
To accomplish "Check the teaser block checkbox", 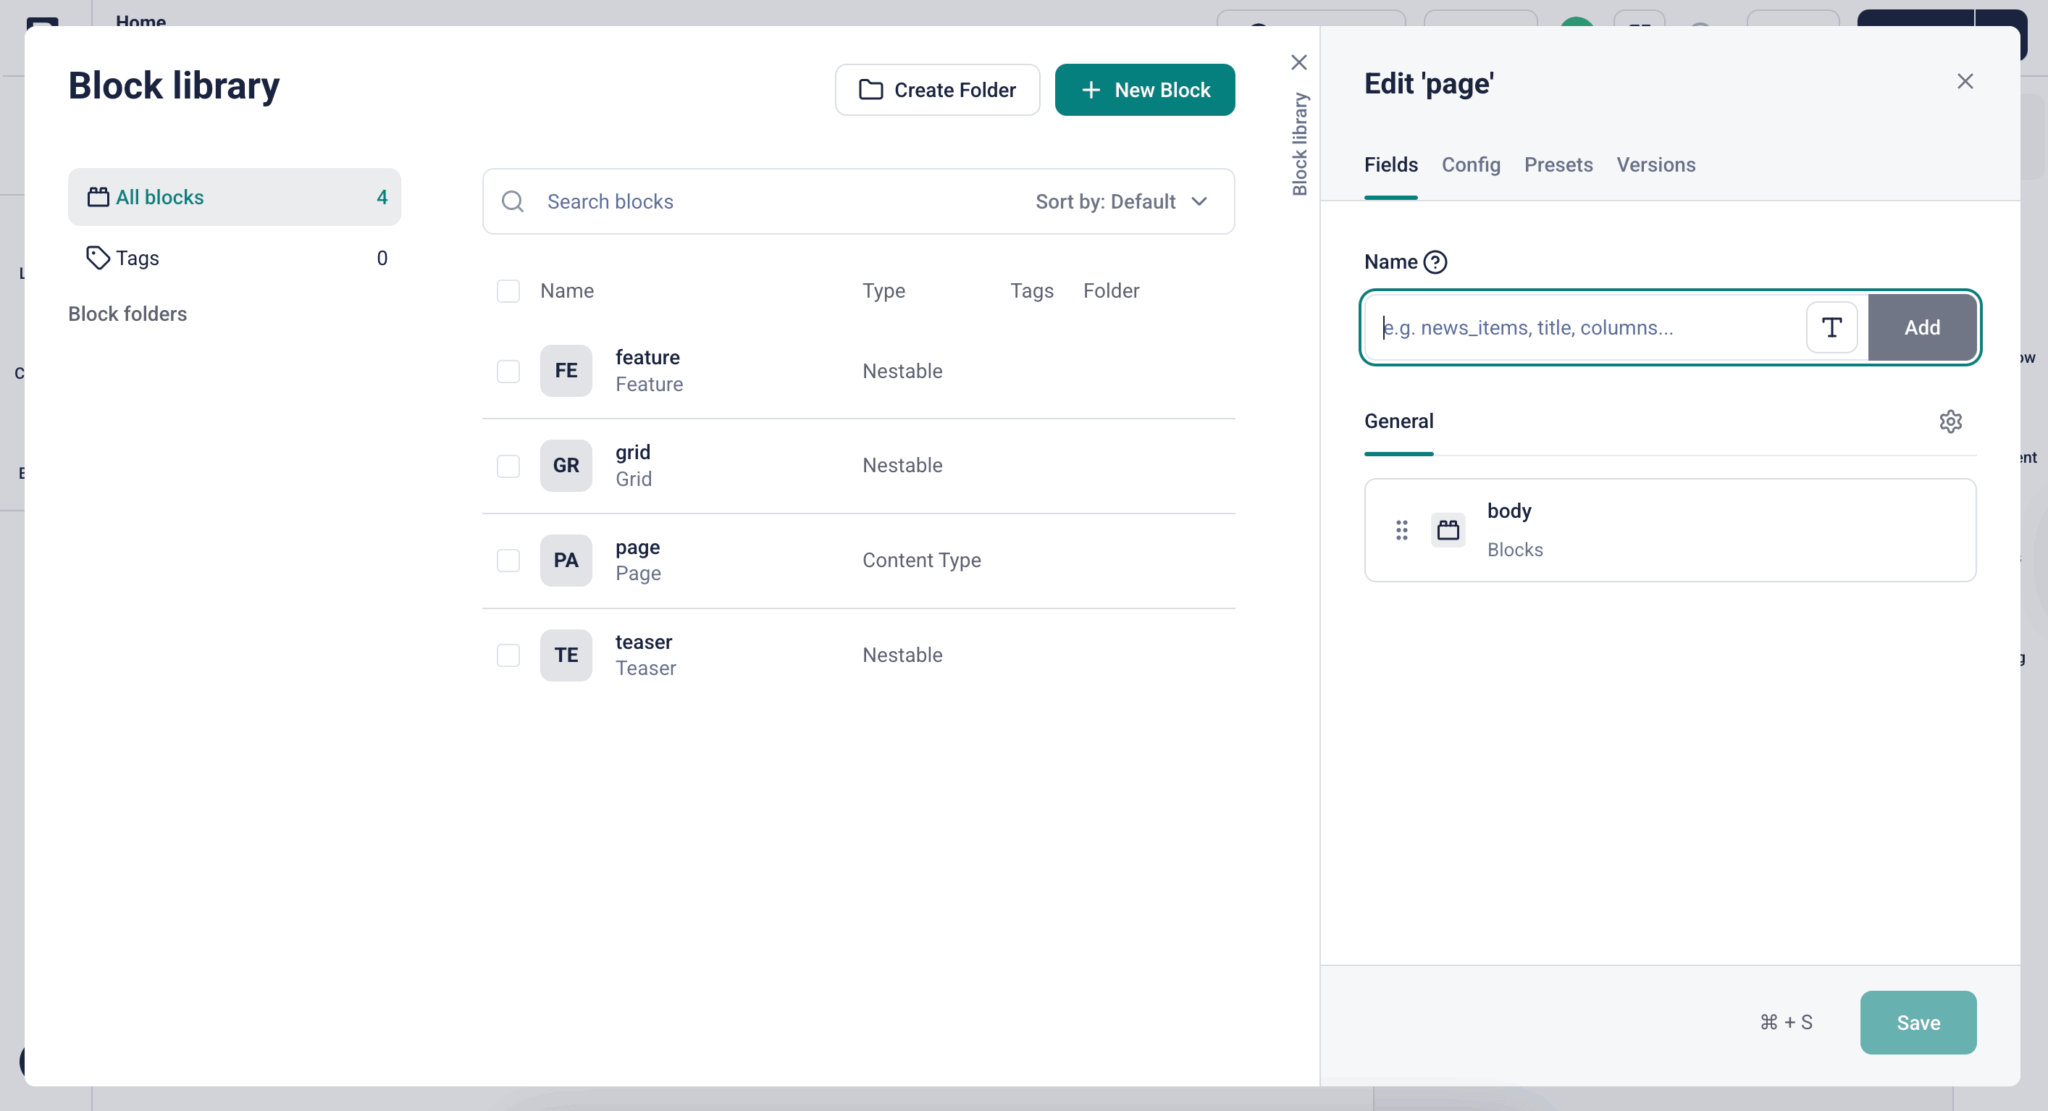I will [x=508, y=655].
